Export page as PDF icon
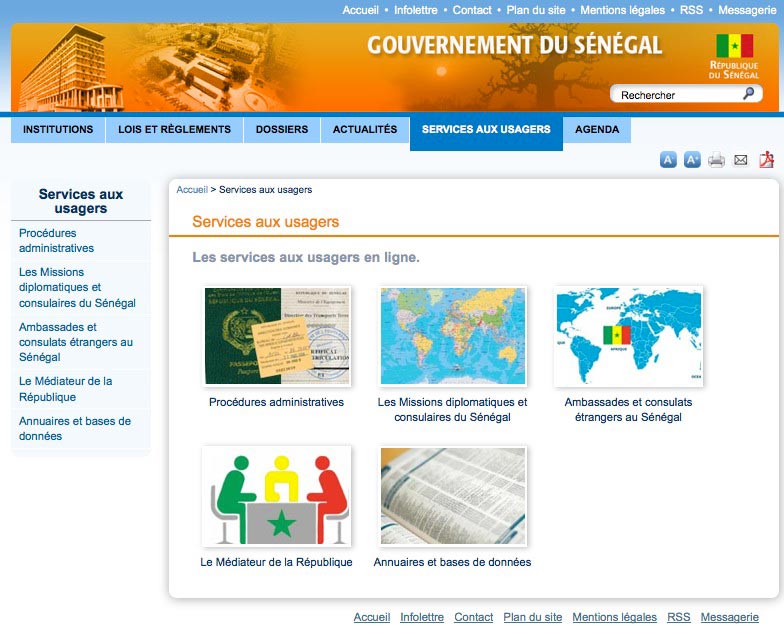Image resolution: width=784 pixels, height=640 pixels. pos(767,160)
